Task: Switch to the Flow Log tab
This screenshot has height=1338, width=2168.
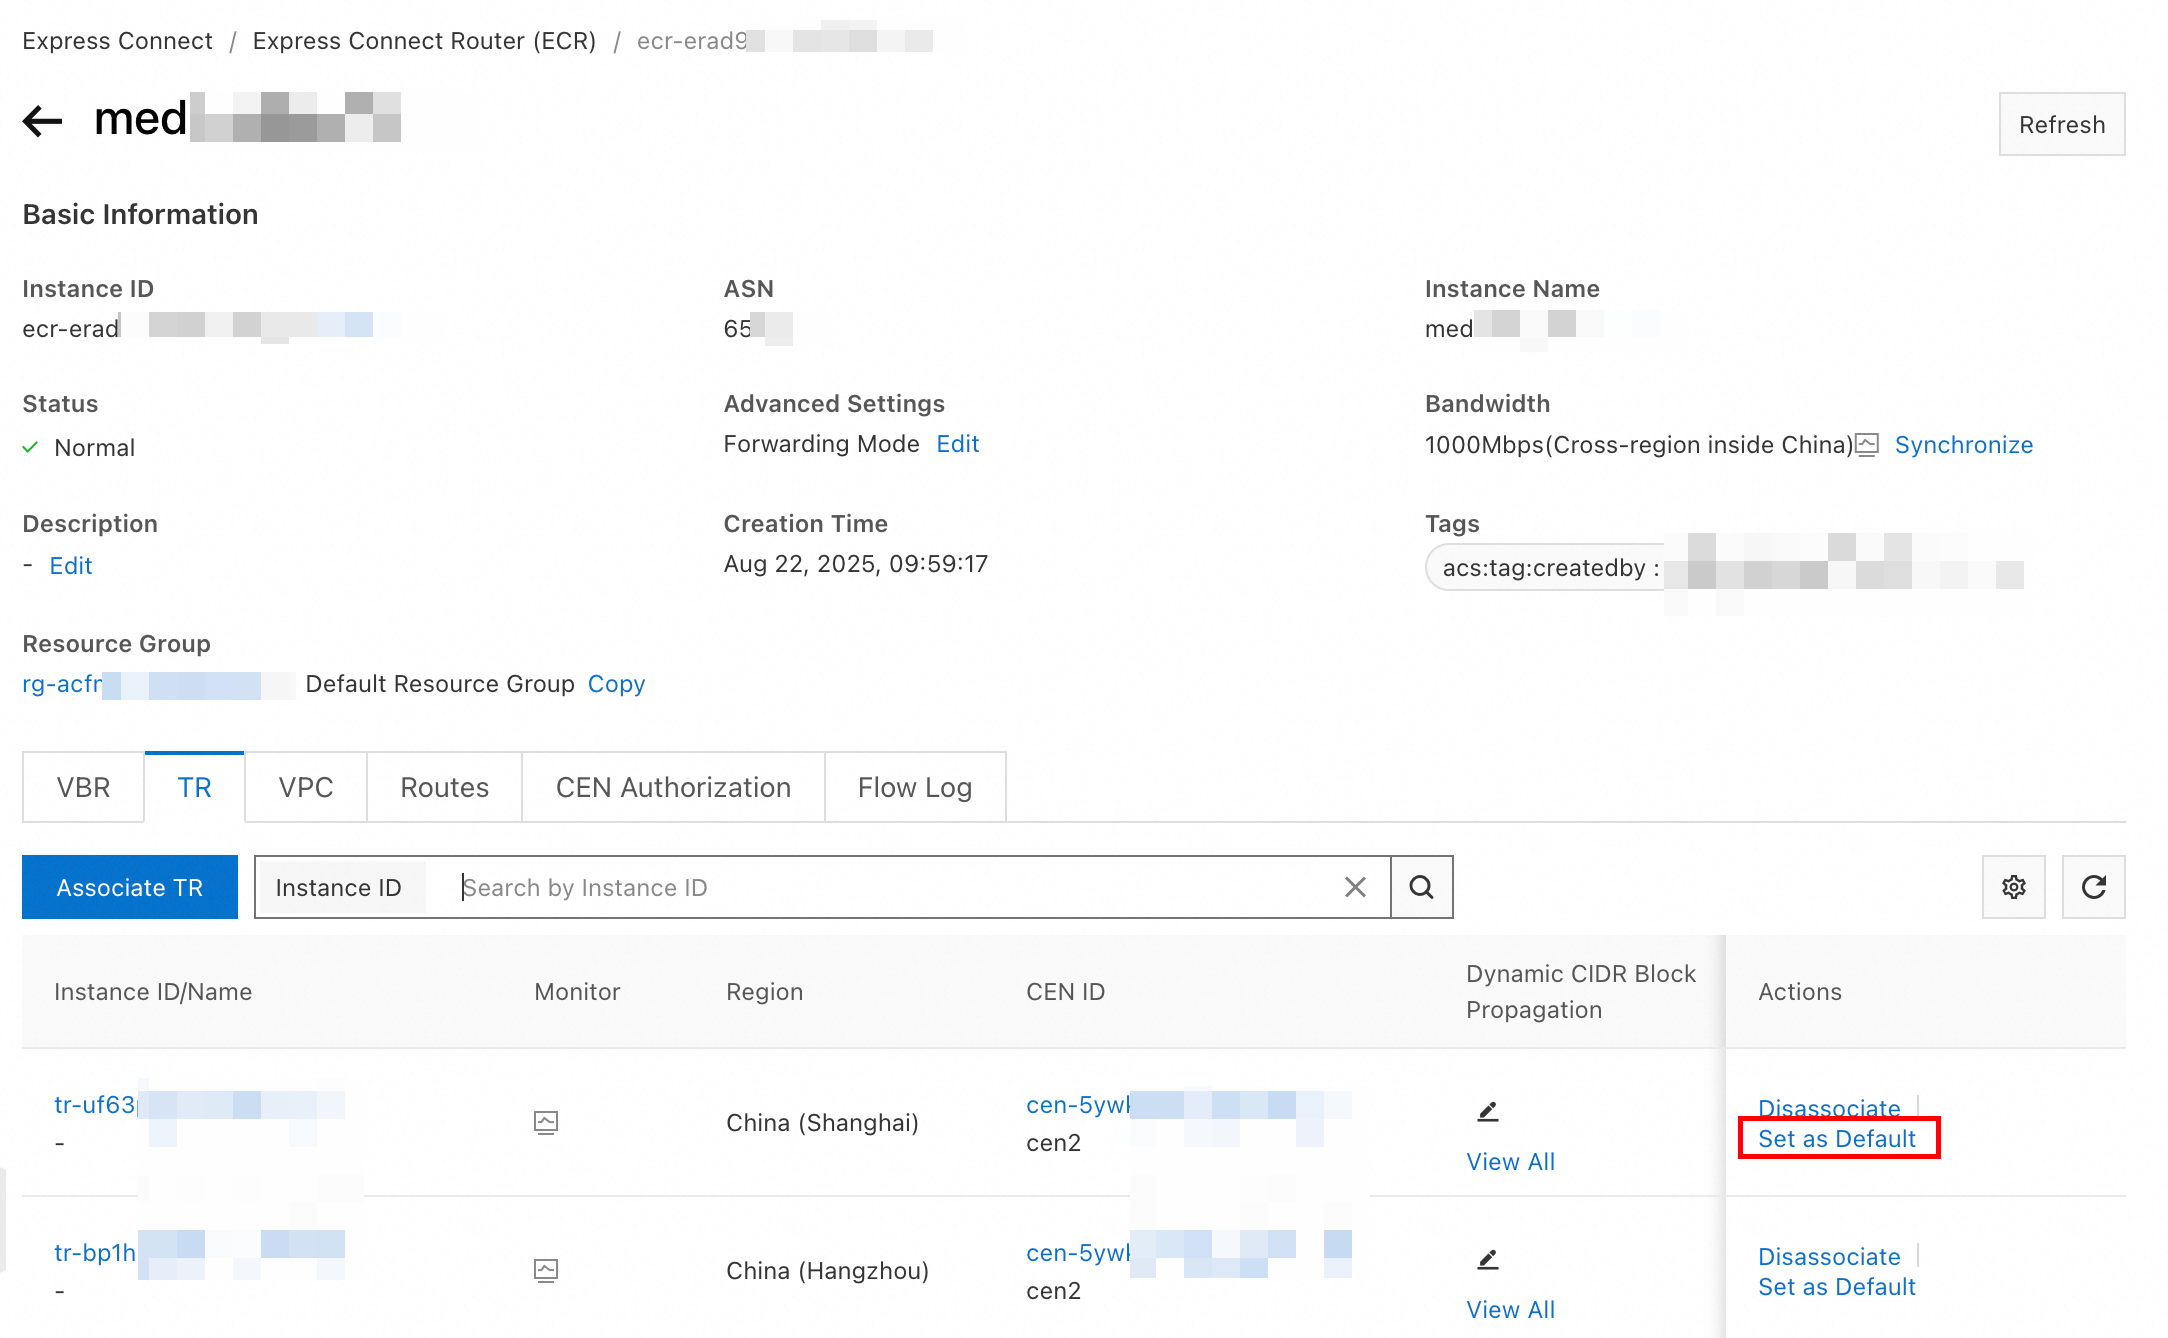Action: tap(914, 788)
